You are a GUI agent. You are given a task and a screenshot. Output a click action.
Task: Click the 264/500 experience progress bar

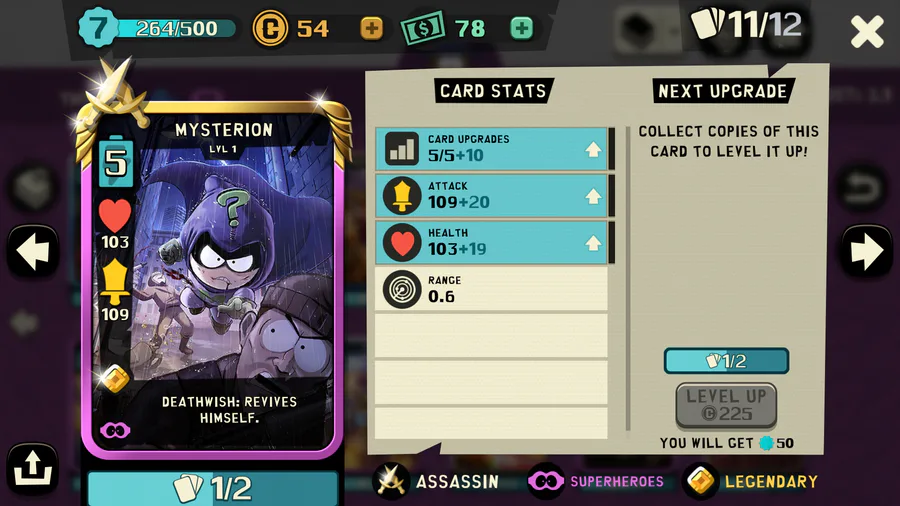tap(177, 28)
